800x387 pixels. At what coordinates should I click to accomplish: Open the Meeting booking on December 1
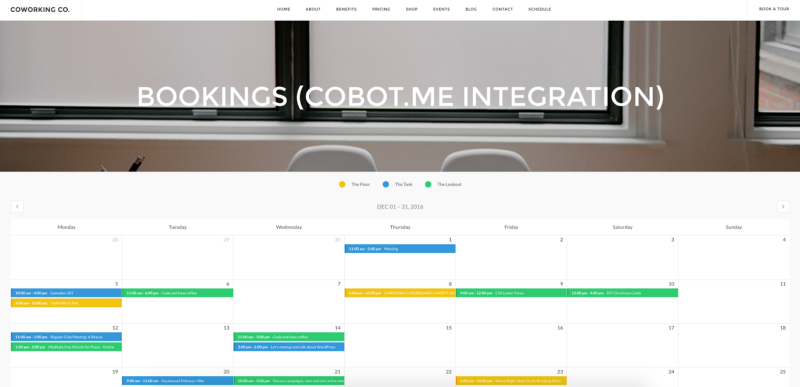pos(400,249)
